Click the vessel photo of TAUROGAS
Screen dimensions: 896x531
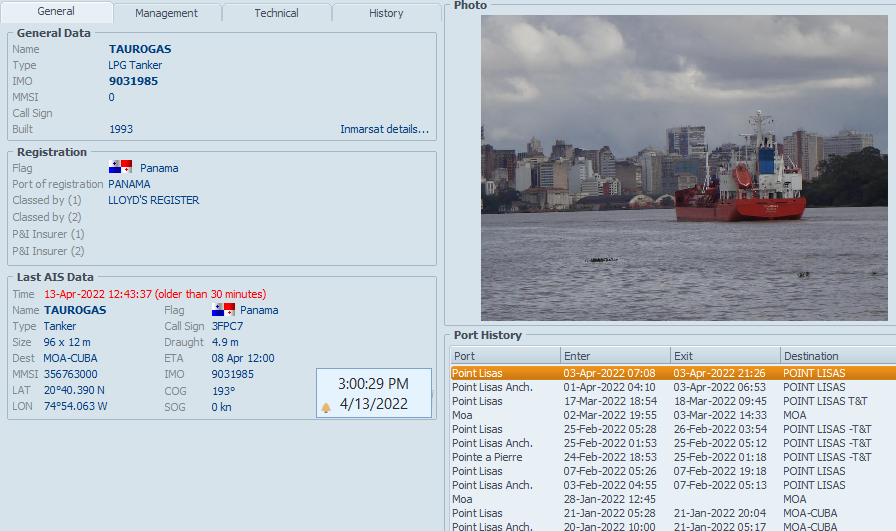(684, 167)
